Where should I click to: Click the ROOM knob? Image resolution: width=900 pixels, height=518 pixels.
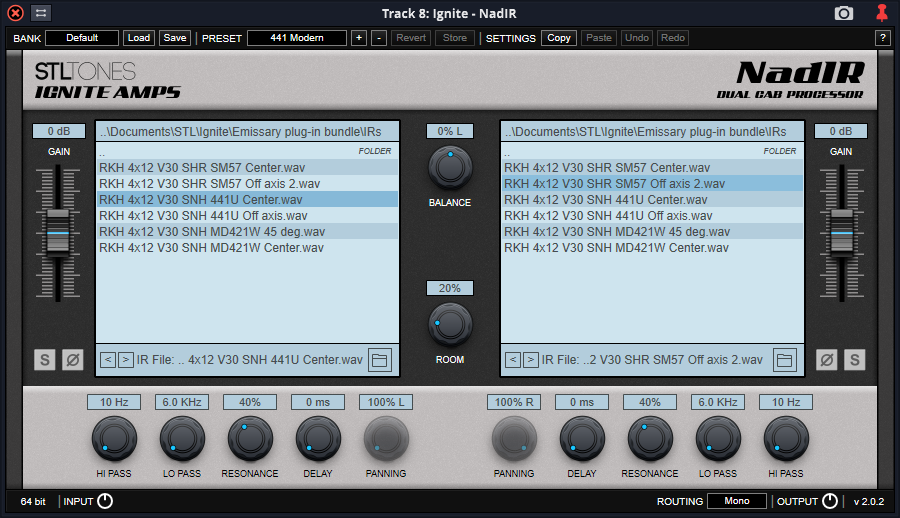450,325
